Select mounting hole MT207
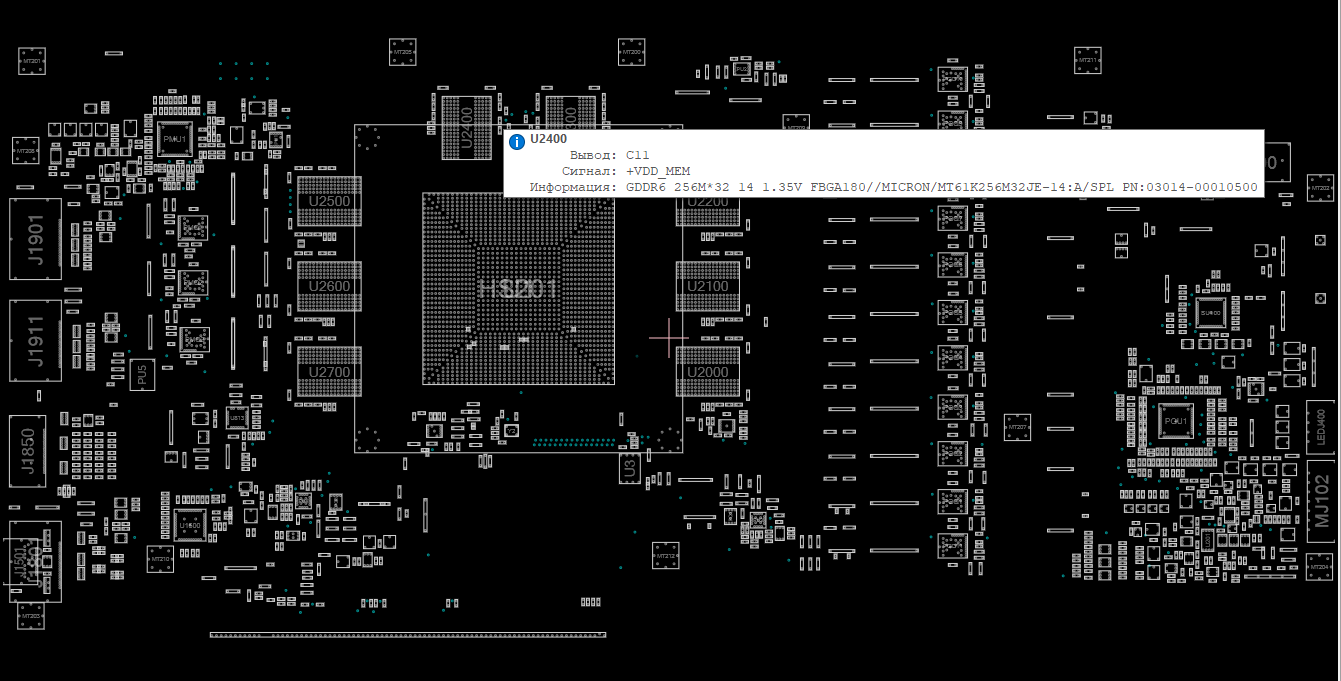Image resolution: width=1341 pixels, height=681 pixels. [x=1017, y=427]
